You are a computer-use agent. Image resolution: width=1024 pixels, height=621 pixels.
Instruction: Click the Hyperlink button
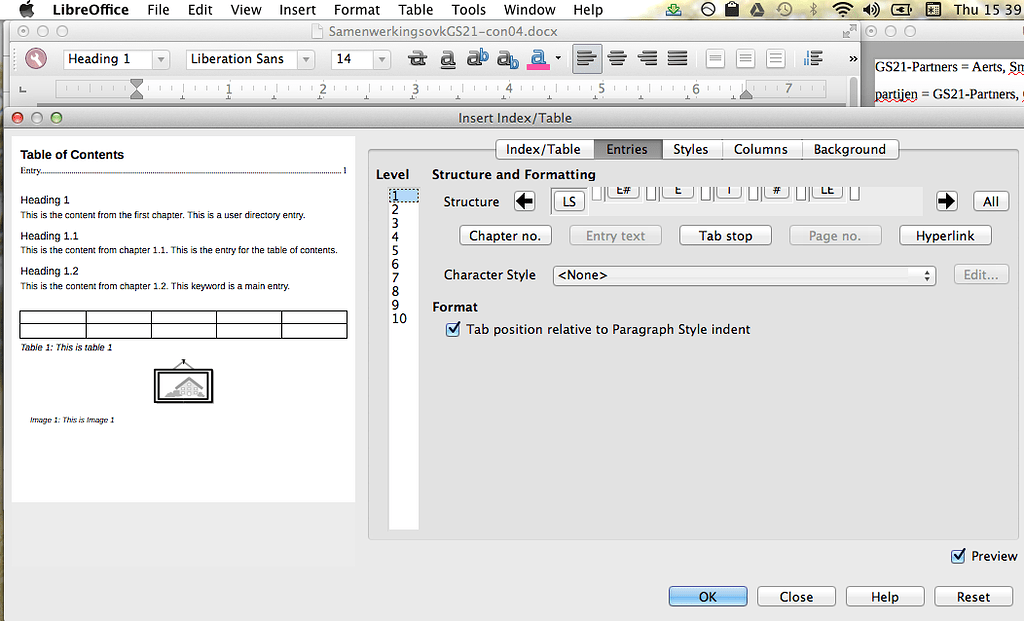945,235
